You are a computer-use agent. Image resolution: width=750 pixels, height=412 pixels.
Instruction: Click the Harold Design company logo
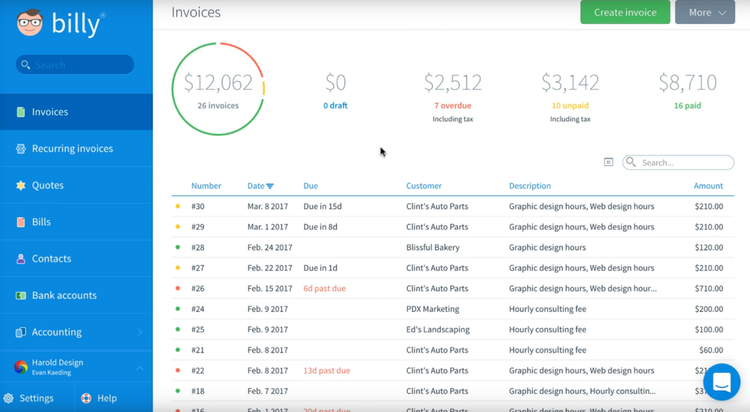21,367
